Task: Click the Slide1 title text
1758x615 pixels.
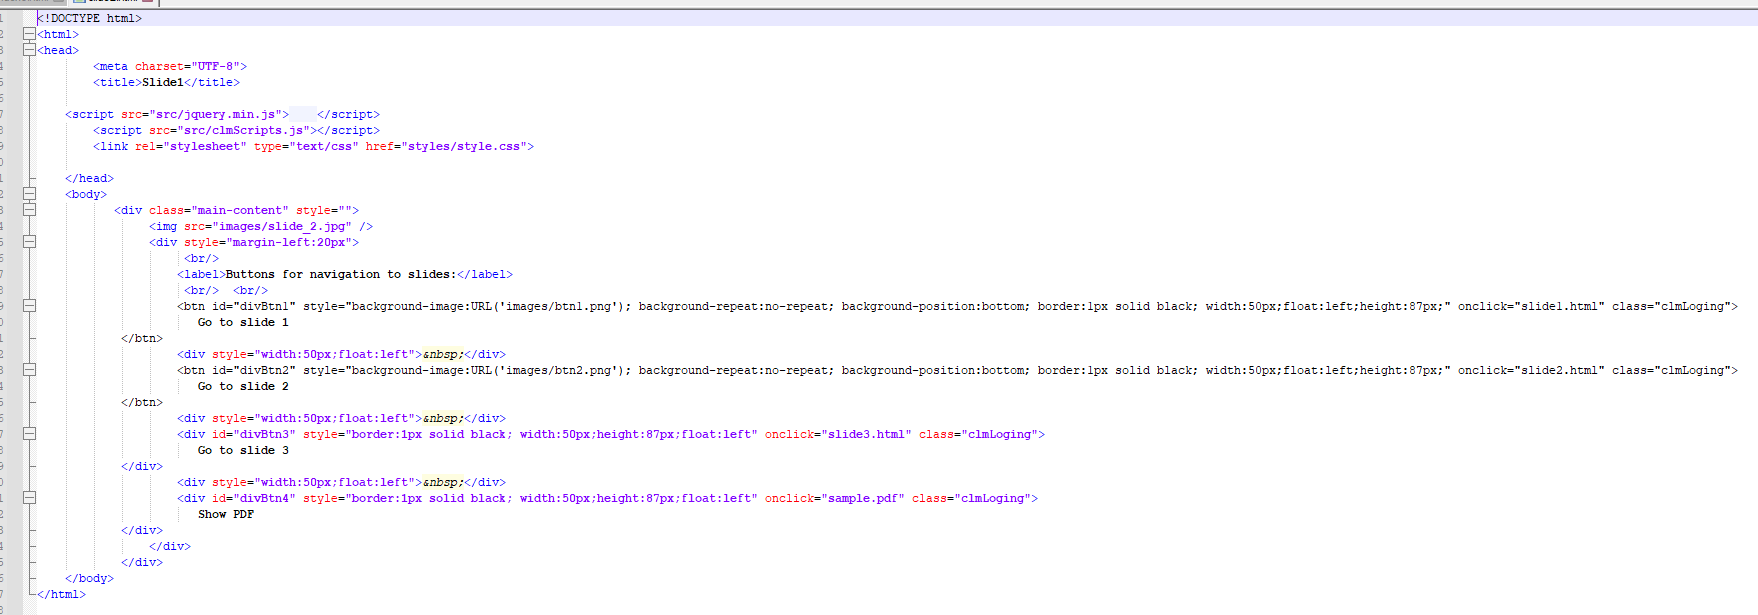Action: (162, 82)
